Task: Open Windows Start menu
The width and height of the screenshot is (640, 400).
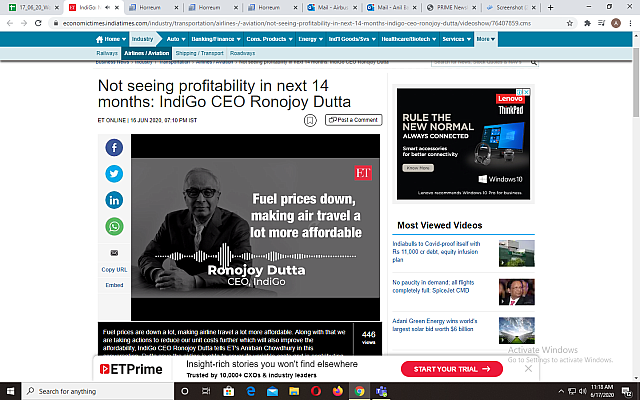Action: click(11, 391)
